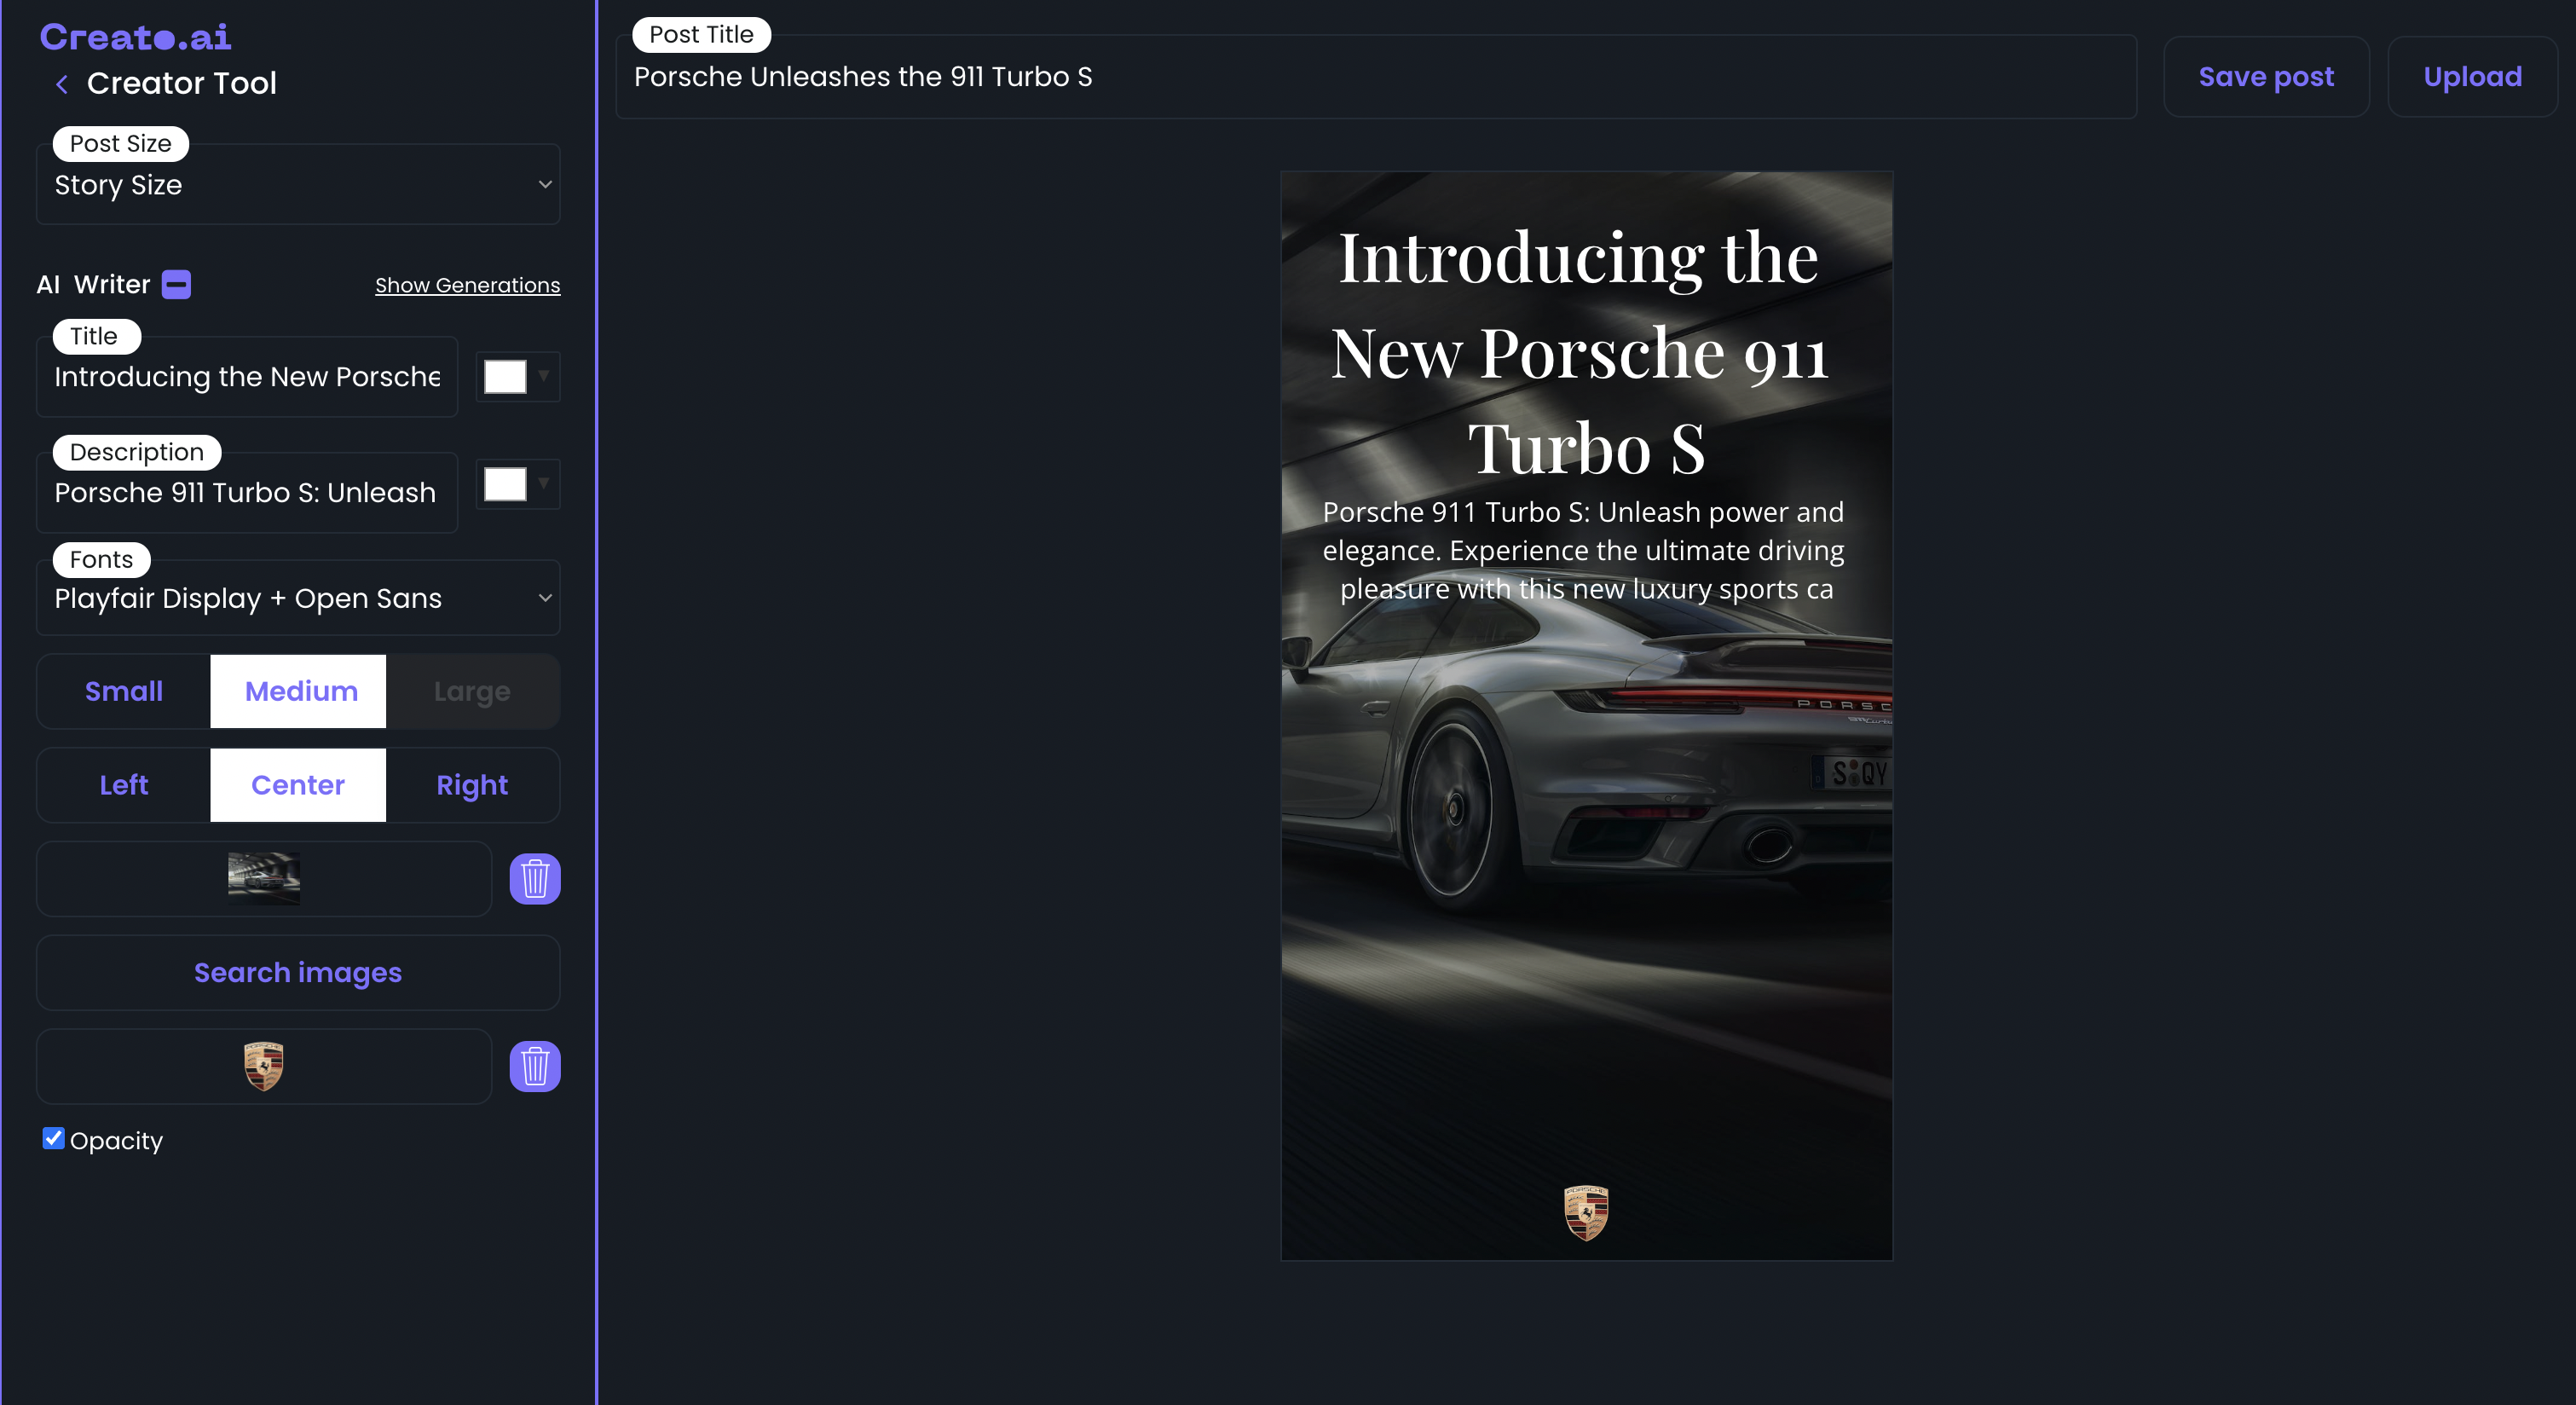The width and height of the screenshot is (2576, 1405).
Task: Delete the car background image with trash icon
Action: pyautogui.click(x=535, y=879)
